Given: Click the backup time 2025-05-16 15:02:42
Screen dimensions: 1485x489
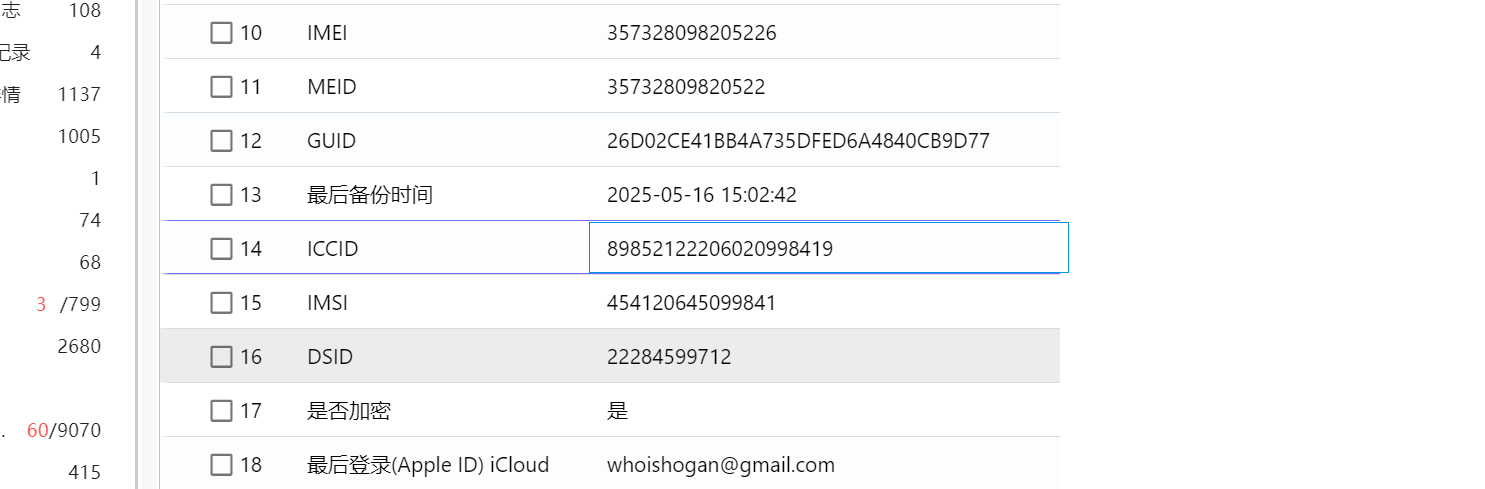Looking at the screenshot, I should [x=702, y=195].
